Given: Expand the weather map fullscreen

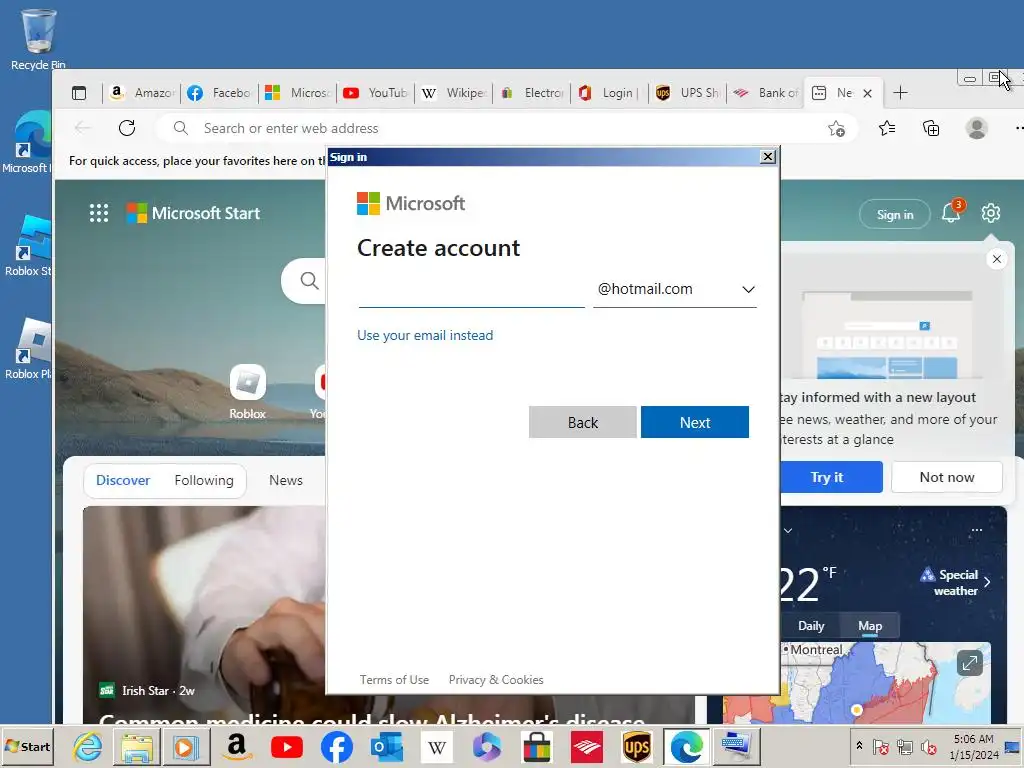Looking at the screenshot, I should (970, 664).
